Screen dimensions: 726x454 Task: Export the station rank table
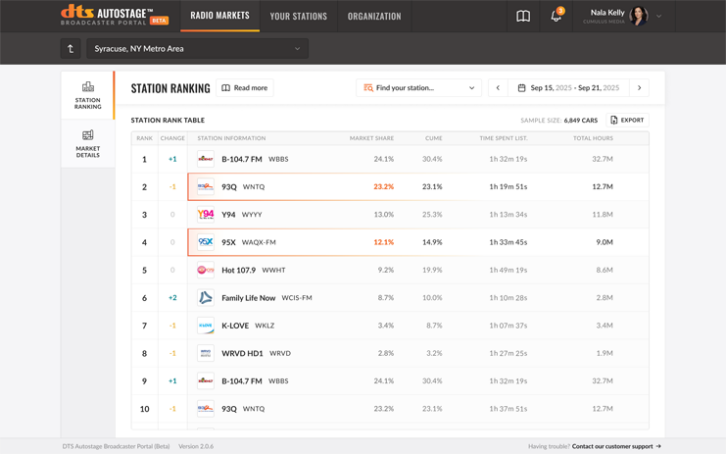pyautogui.click(x=627, y=120)
